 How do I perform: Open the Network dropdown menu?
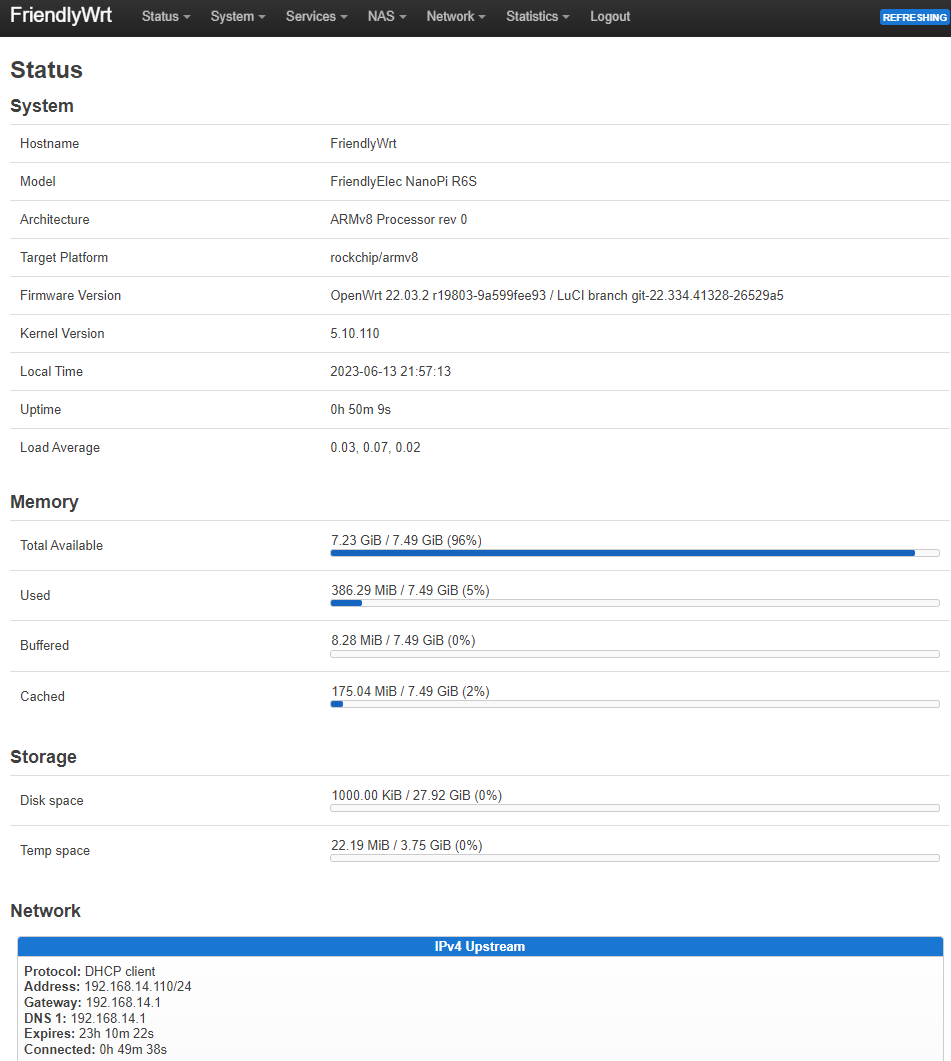(455, 17)
